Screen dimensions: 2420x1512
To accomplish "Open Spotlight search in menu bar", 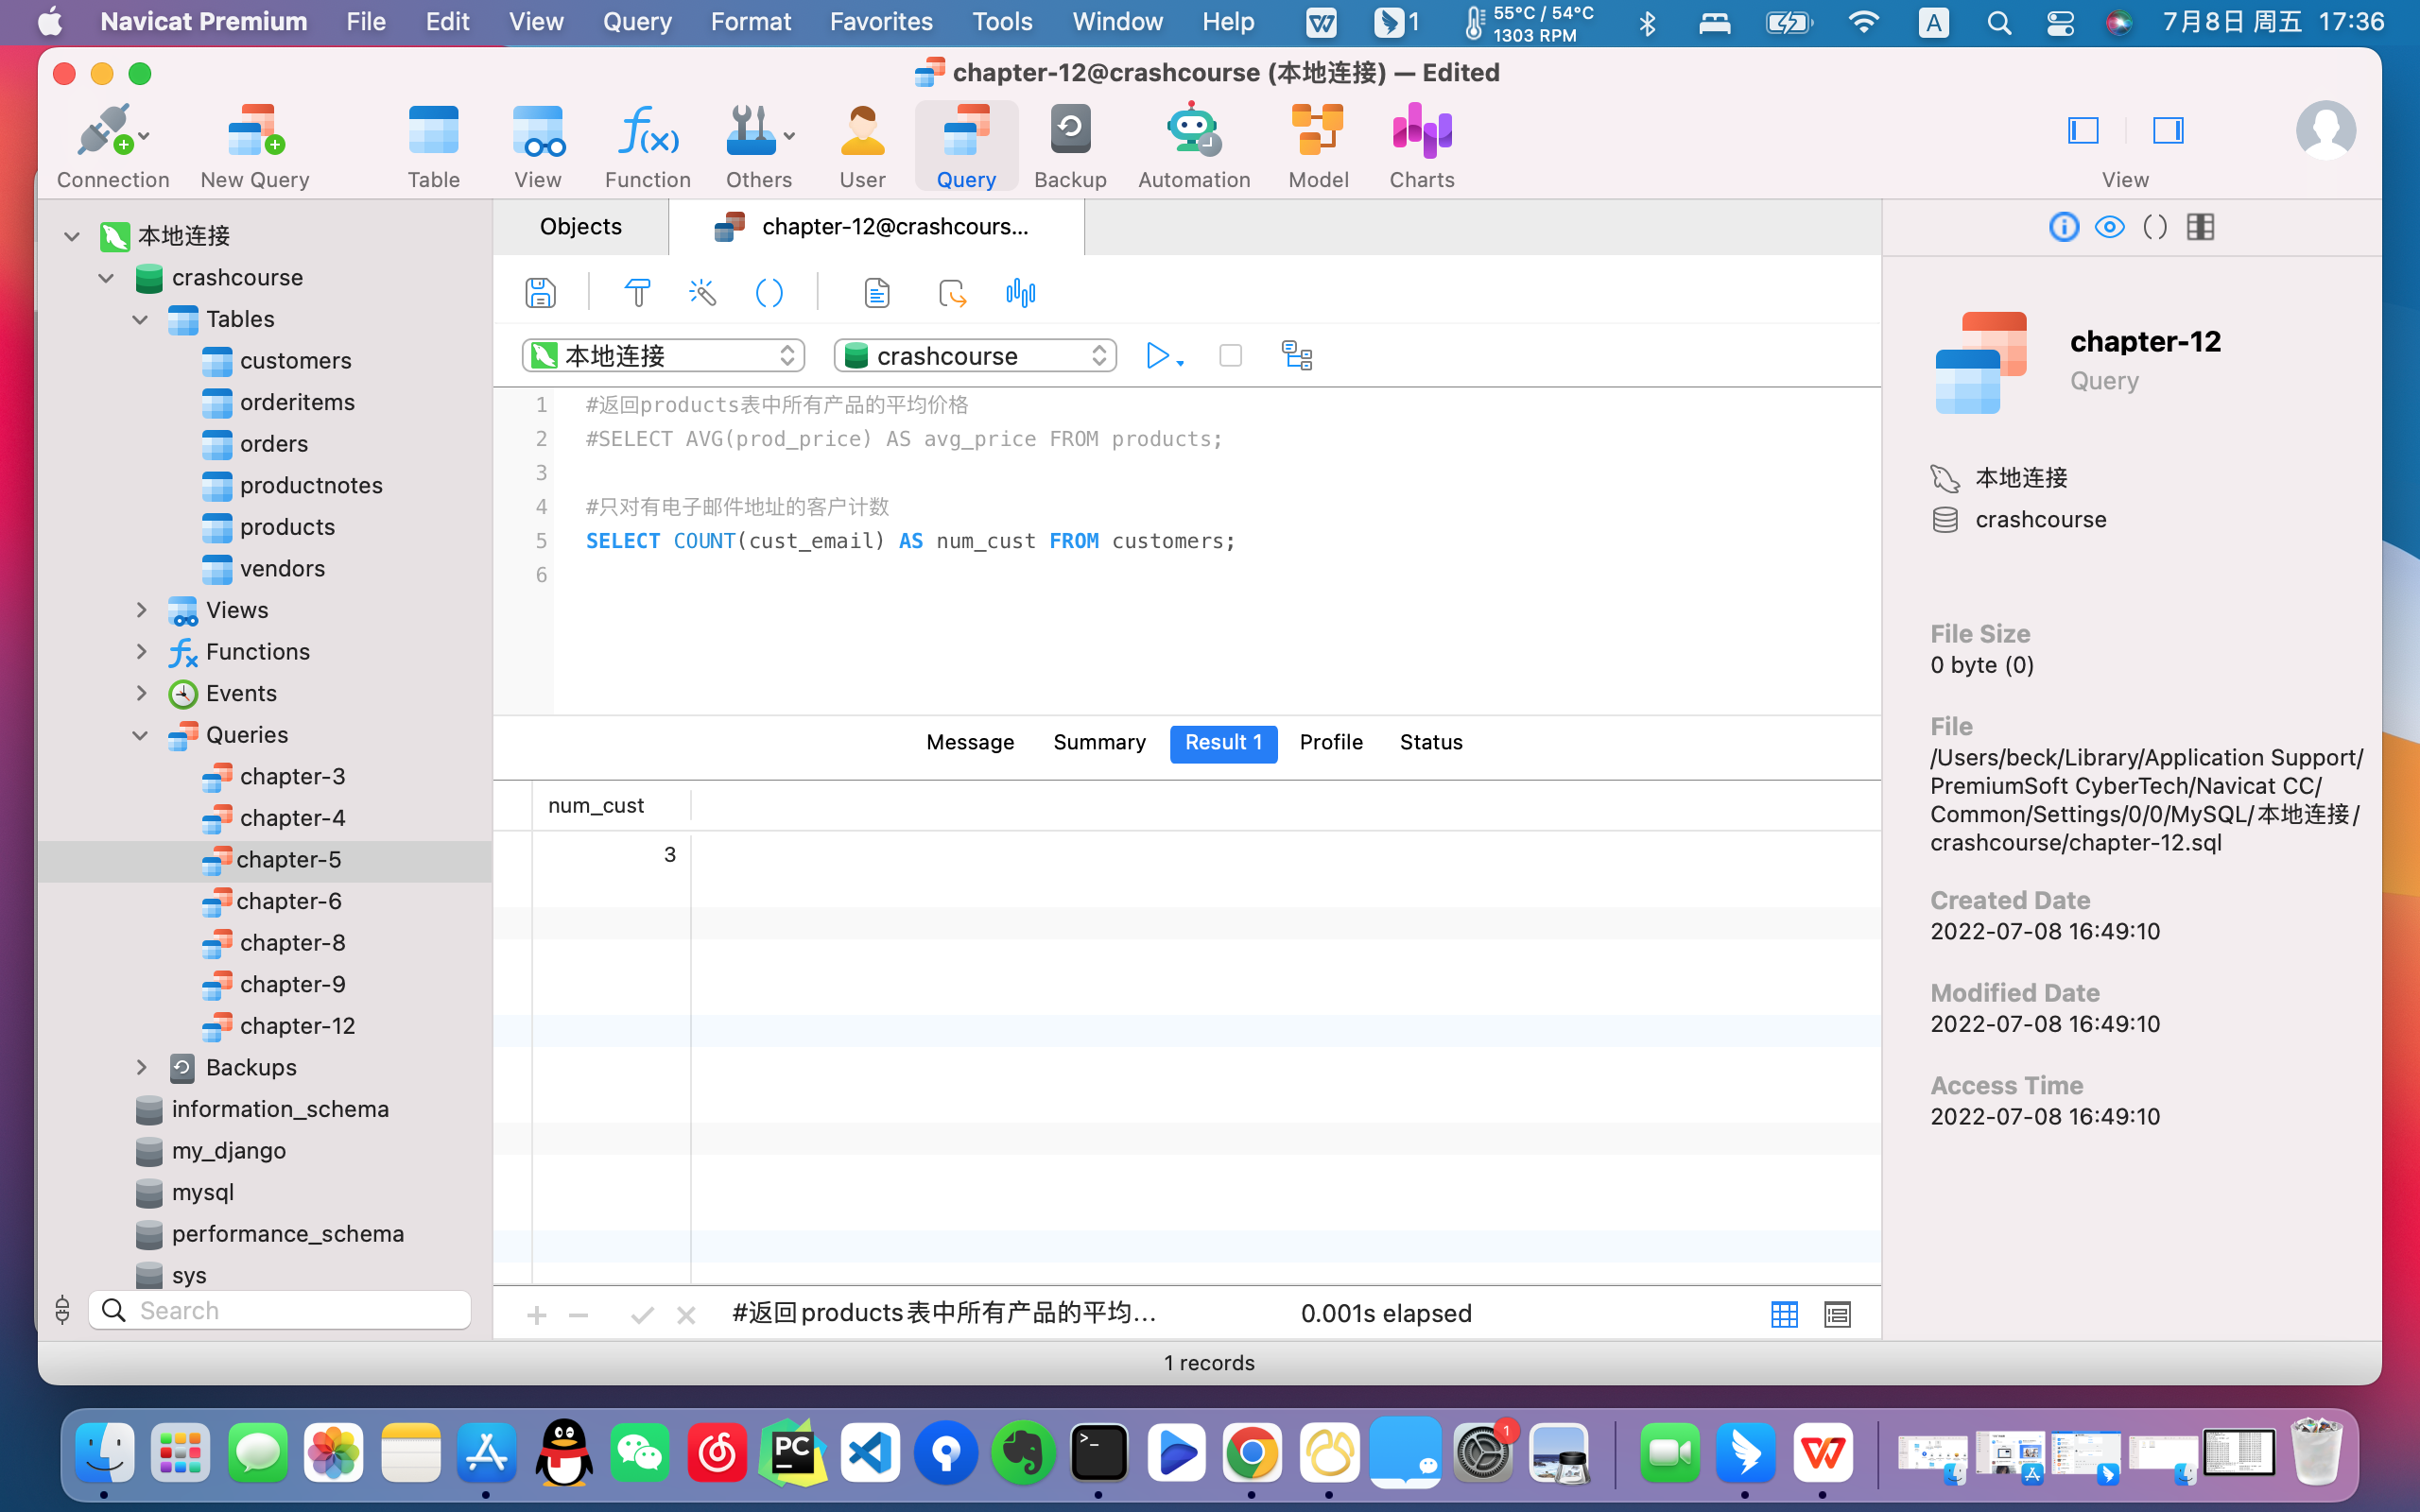I will tap(1999, 22).
